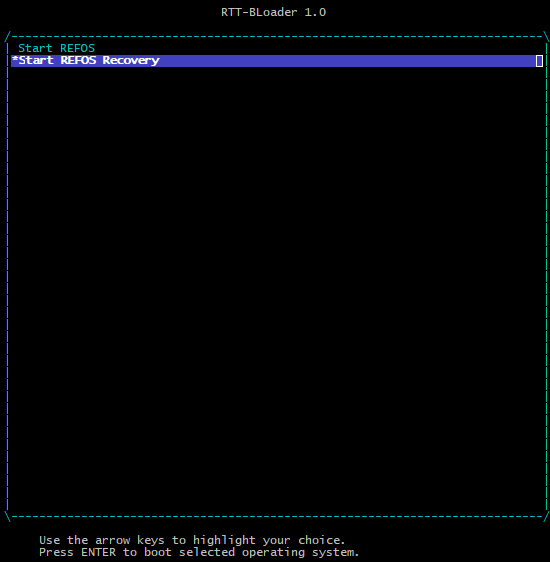Viewport: 550px width, 562px height.
Task: Click the version number 1.0 in the title
Action: tap(315, 12)
